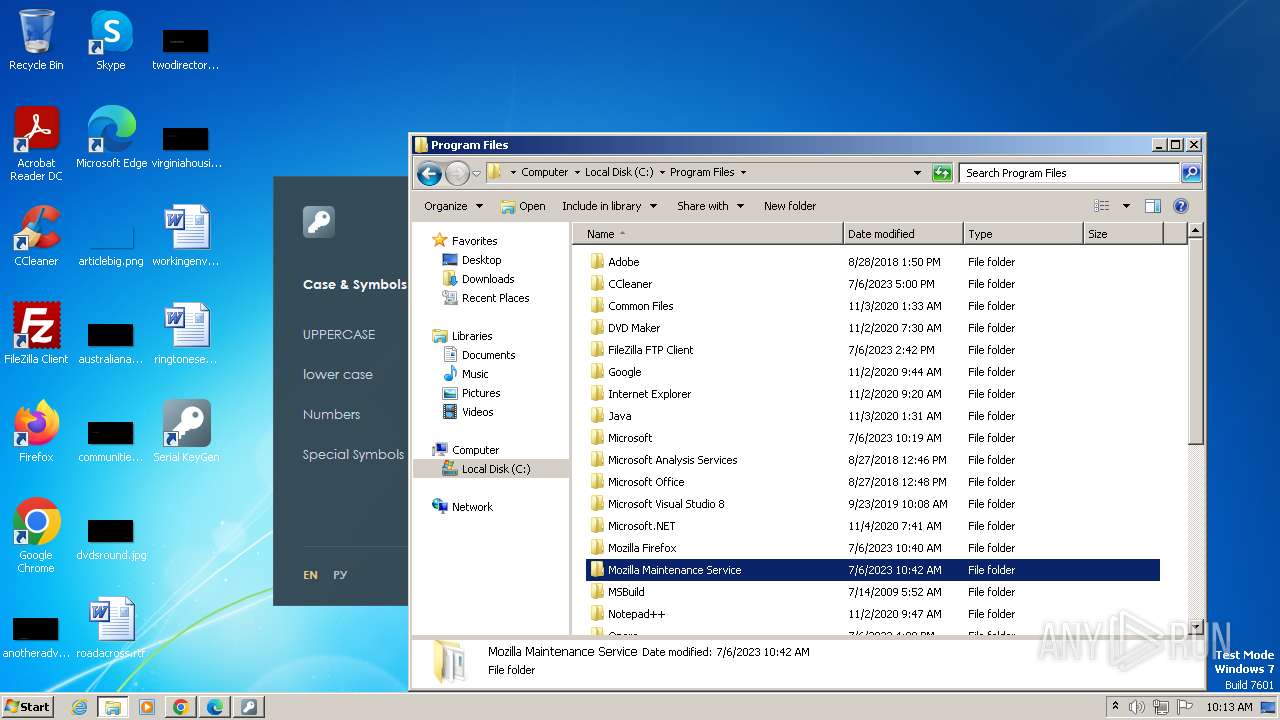Toggle UPPERCASE option in Serial KeyGen
Viewport: 1280px width, 720px height.
pyautogui.click(x=339, y=335)
